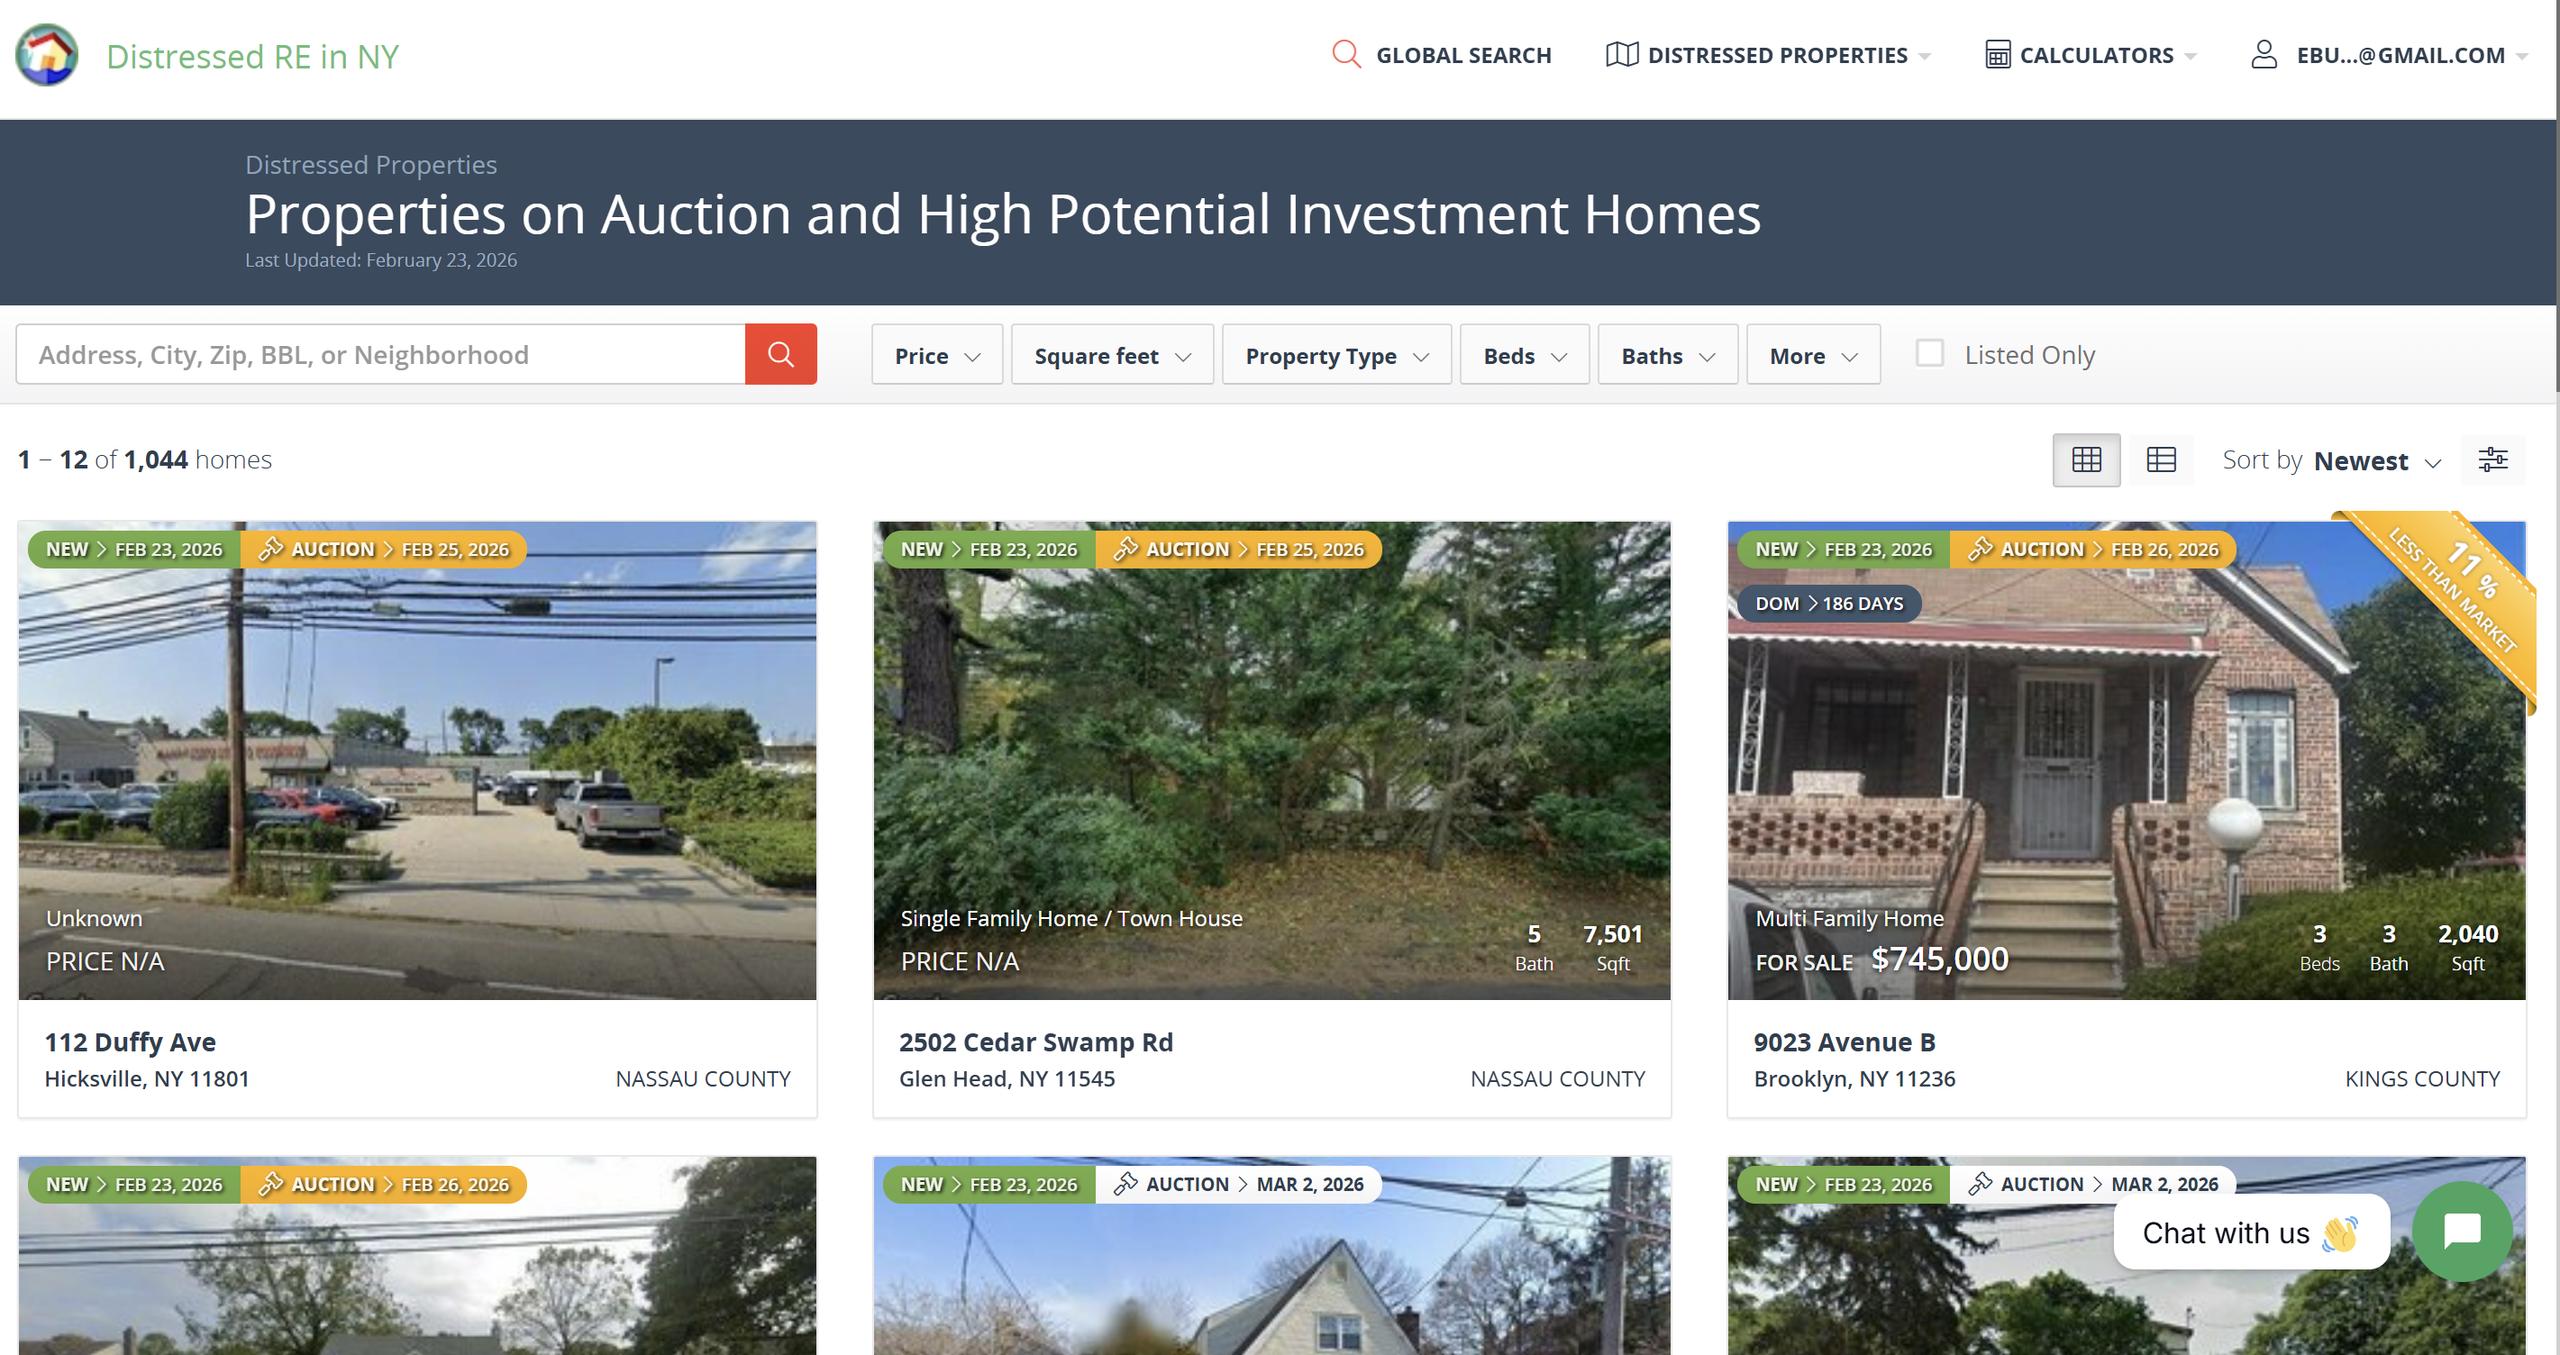This screenshot has height=1355, width=2560.
Task: Open the green chat bubble icon
Action: click(2462, 1232)
